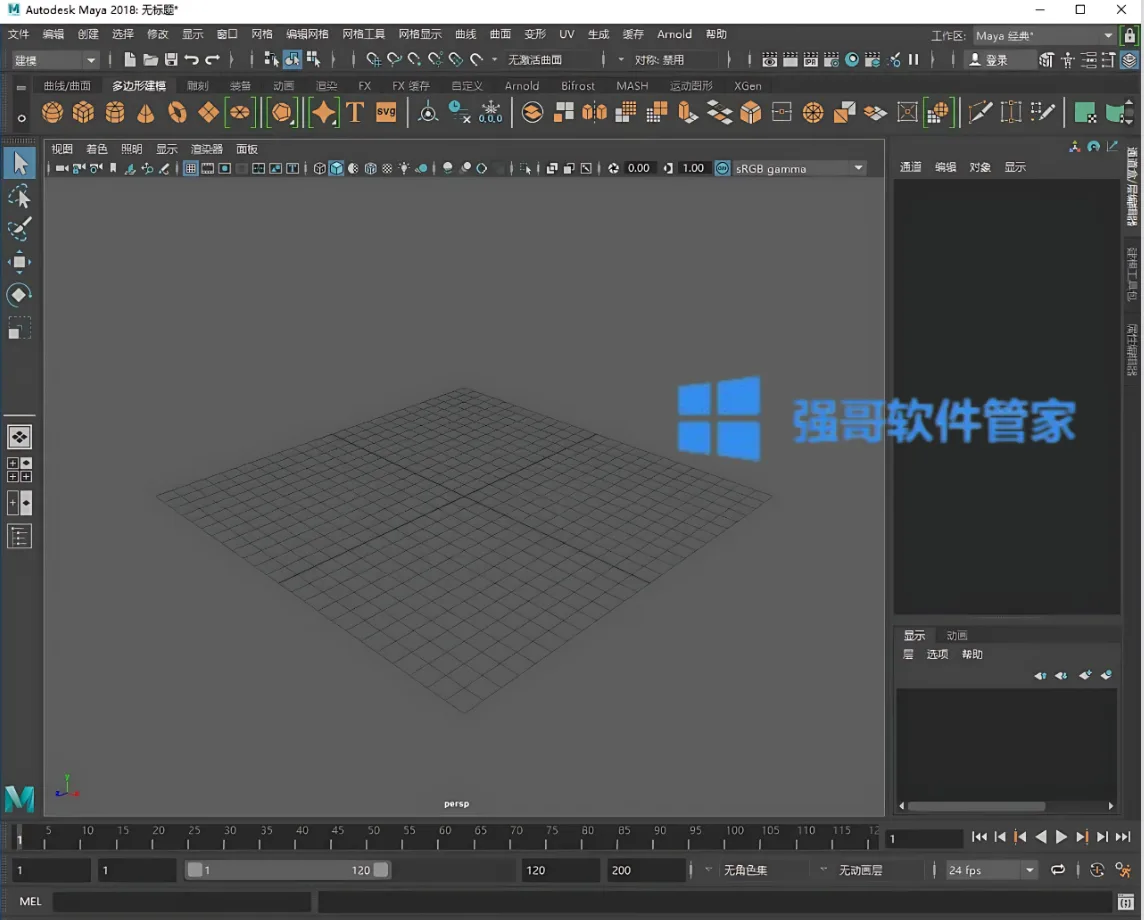Click the New Scene icon

[x=129, y=60]
